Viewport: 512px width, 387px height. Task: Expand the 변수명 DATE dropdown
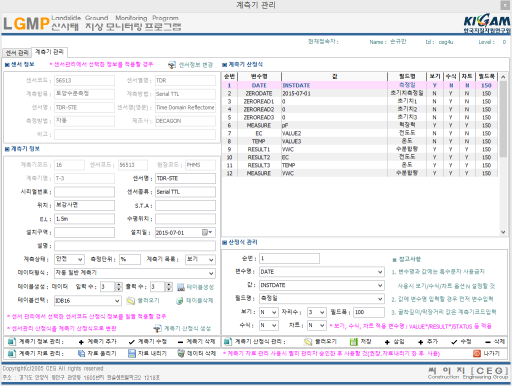click(x=380, y=272)
